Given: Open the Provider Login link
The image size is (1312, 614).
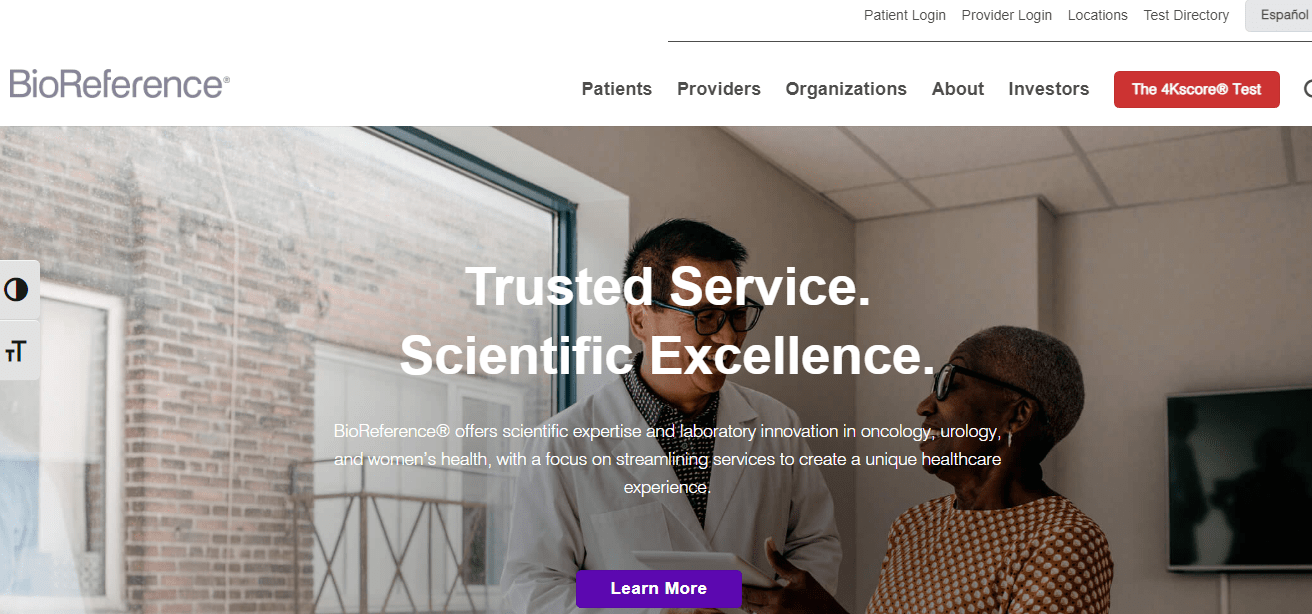Looking at the screenshot, I should point(1006,15).
